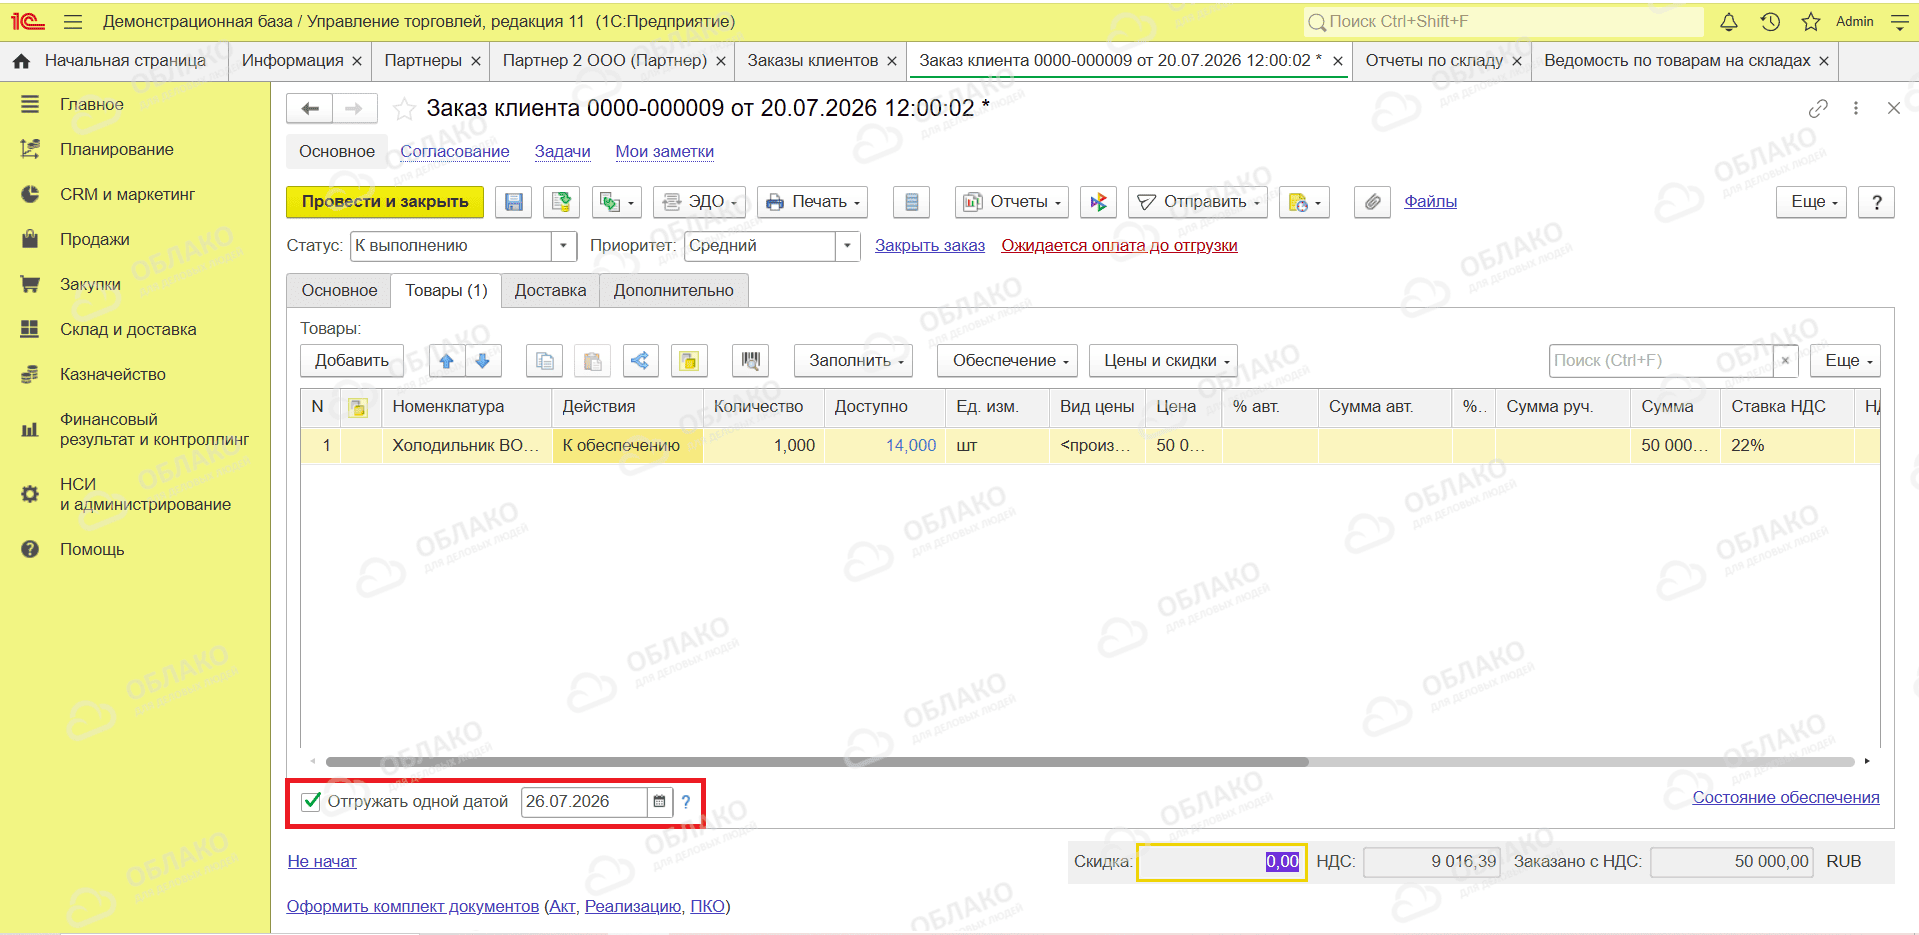
Task: Open the Обеспечение dropdown
Action: pos(1008,361)
